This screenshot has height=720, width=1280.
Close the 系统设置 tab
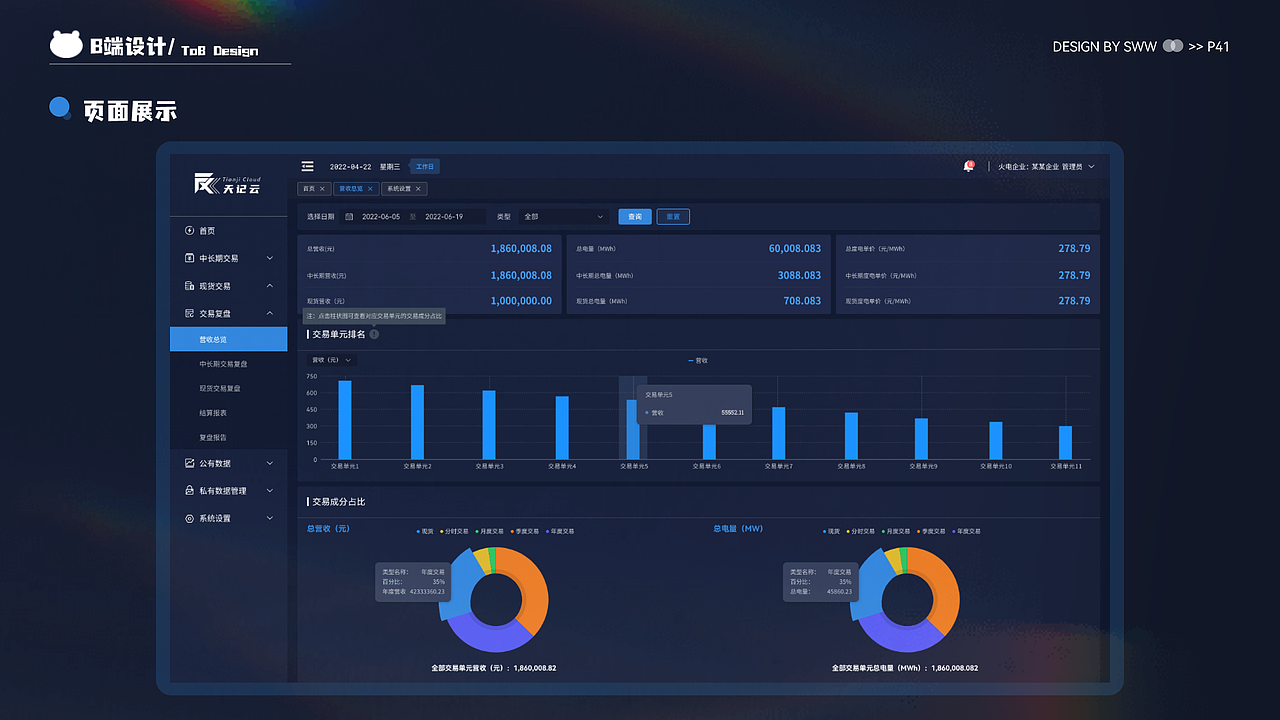tap(419, 189)
